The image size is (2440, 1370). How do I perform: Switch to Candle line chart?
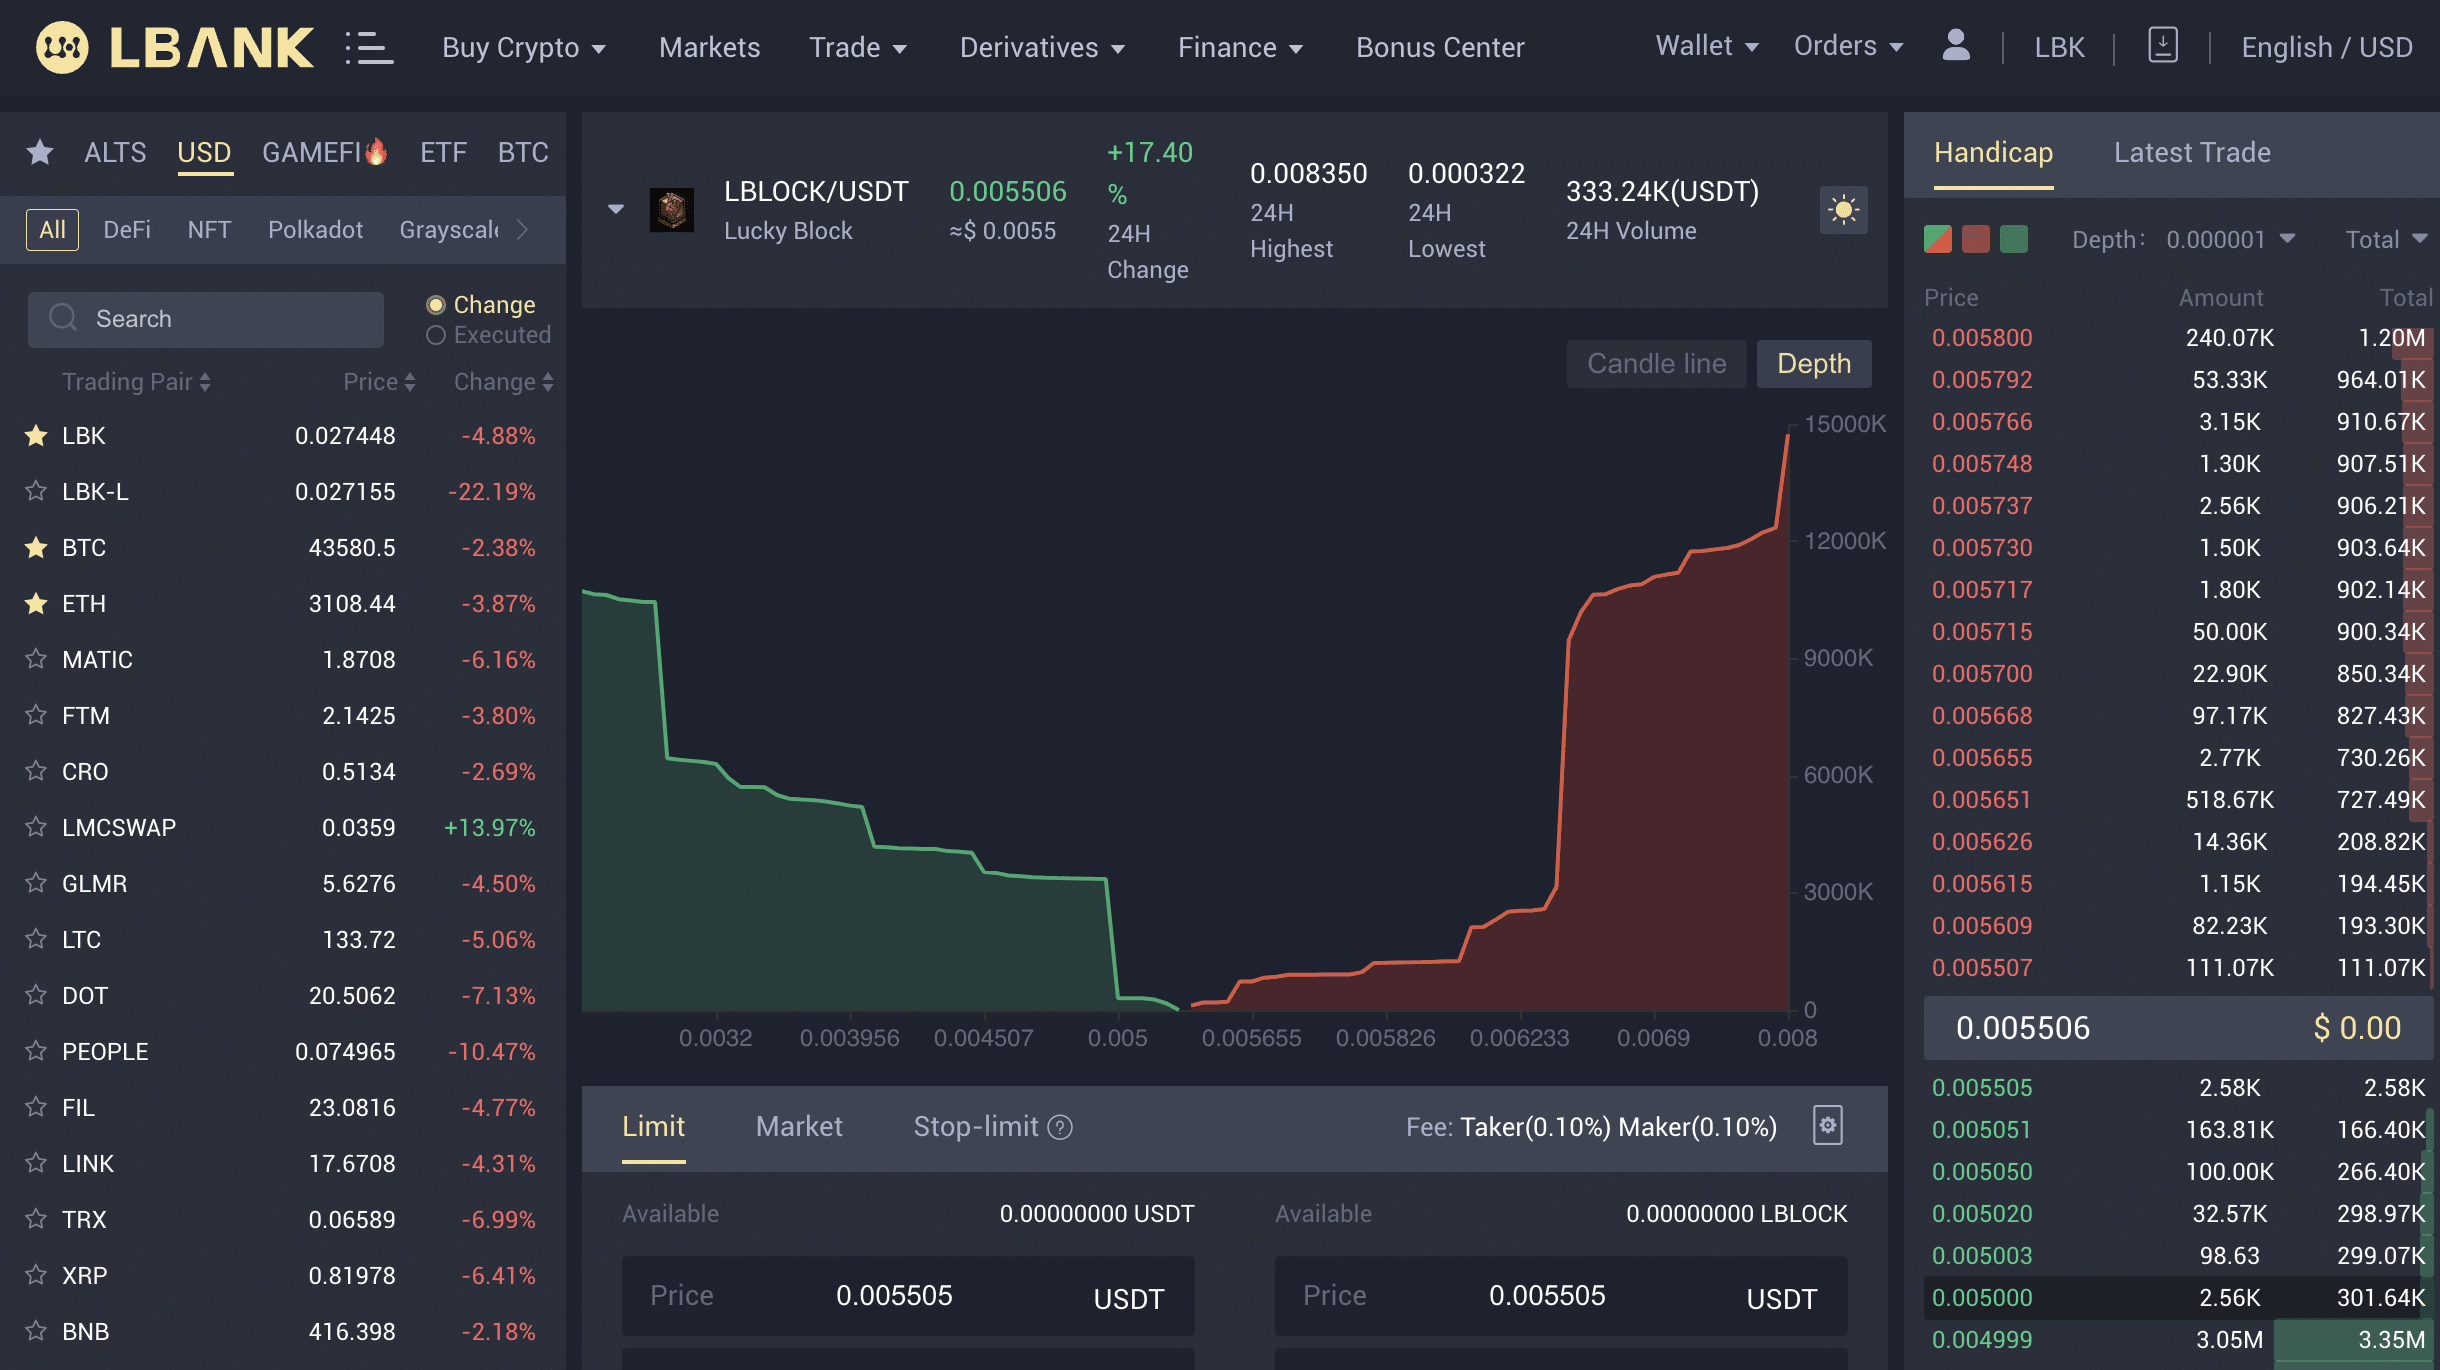(x=1656, y=363)
